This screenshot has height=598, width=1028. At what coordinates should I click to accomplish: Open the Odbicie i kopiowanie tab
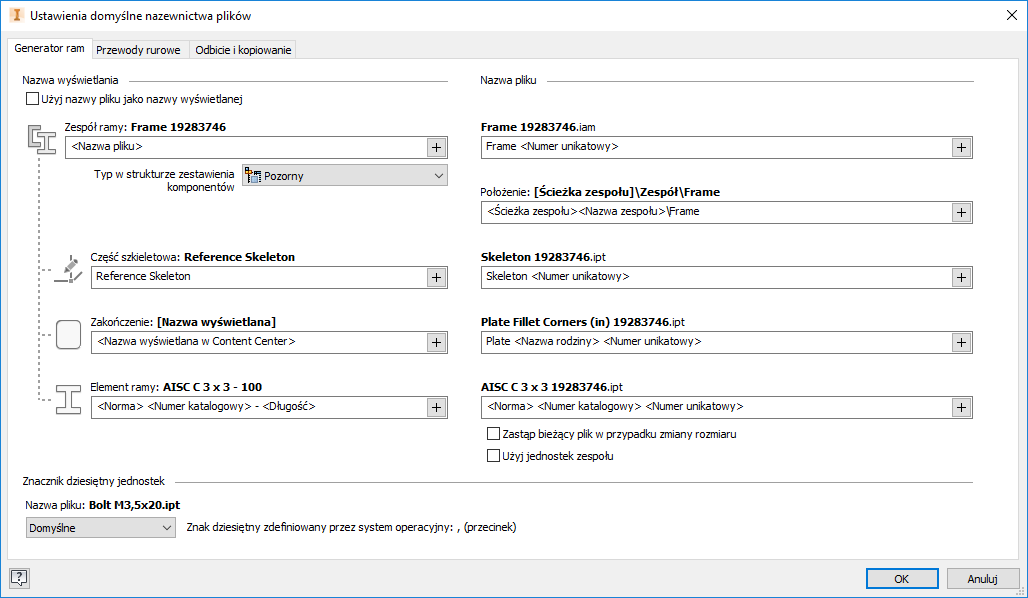point(243,50)
